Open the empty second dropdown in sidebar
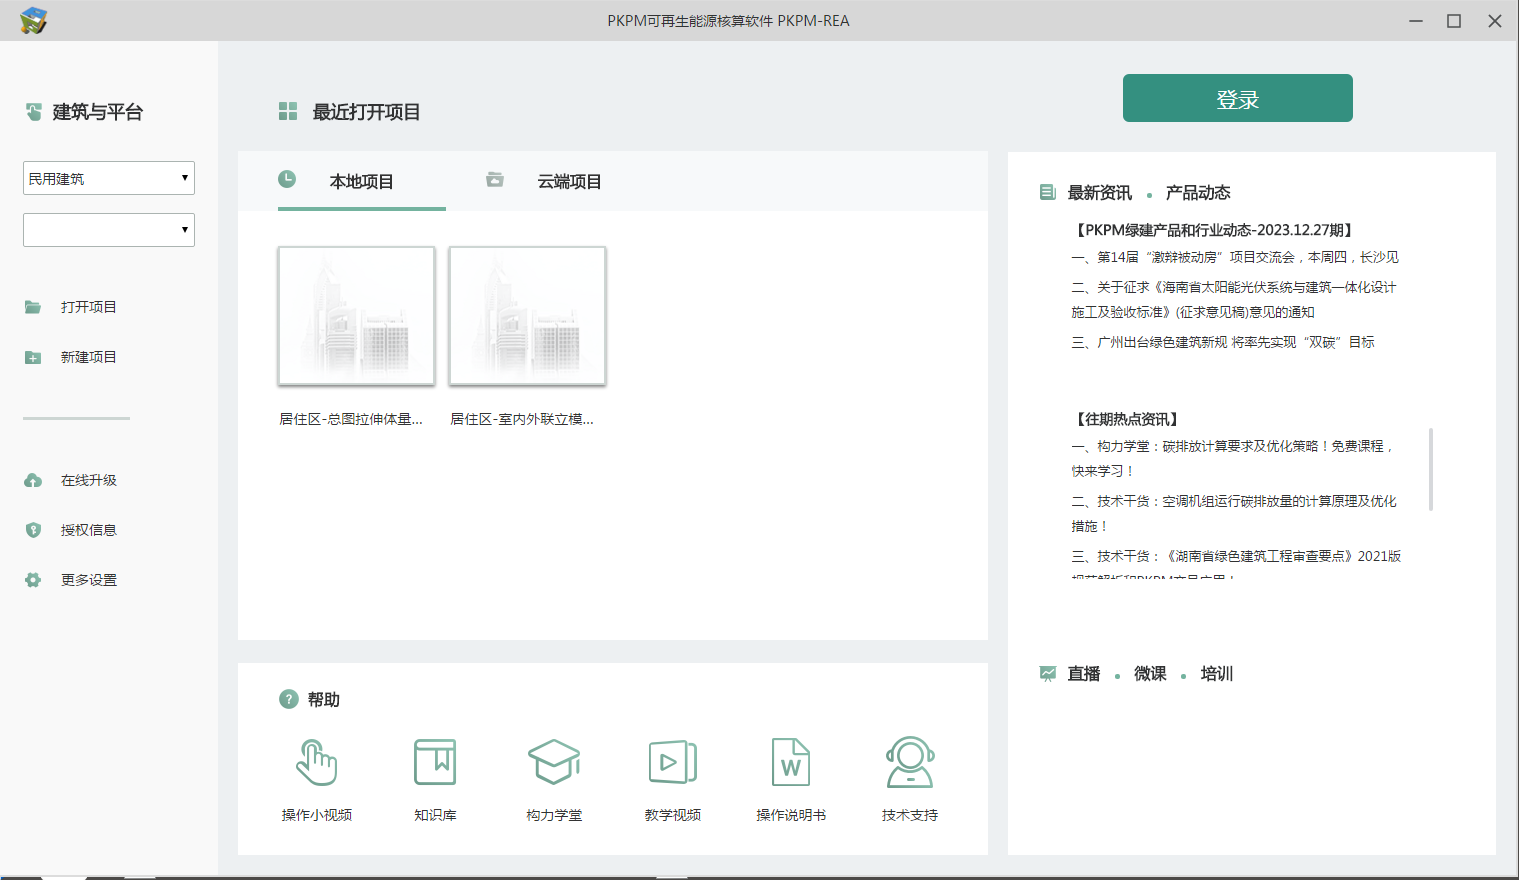Image resolution: width=1519 pixels, height=880 pixels. coord(108,230)
